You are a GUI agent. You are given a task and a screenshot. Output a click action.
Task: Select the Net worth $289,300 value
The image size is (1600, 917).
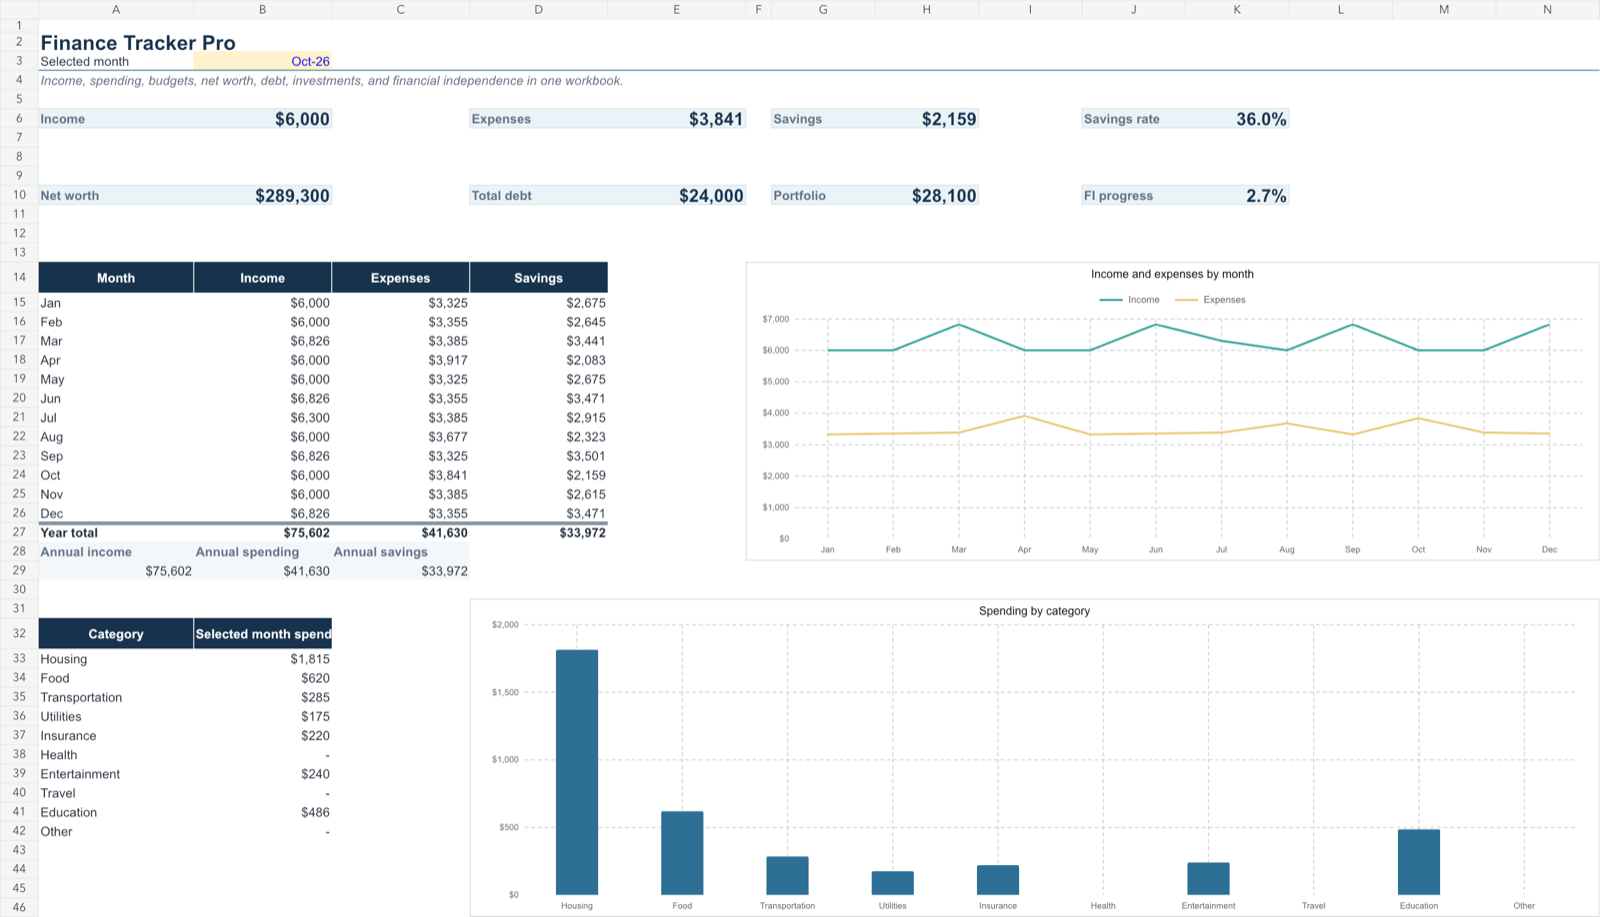coord(263,196)
